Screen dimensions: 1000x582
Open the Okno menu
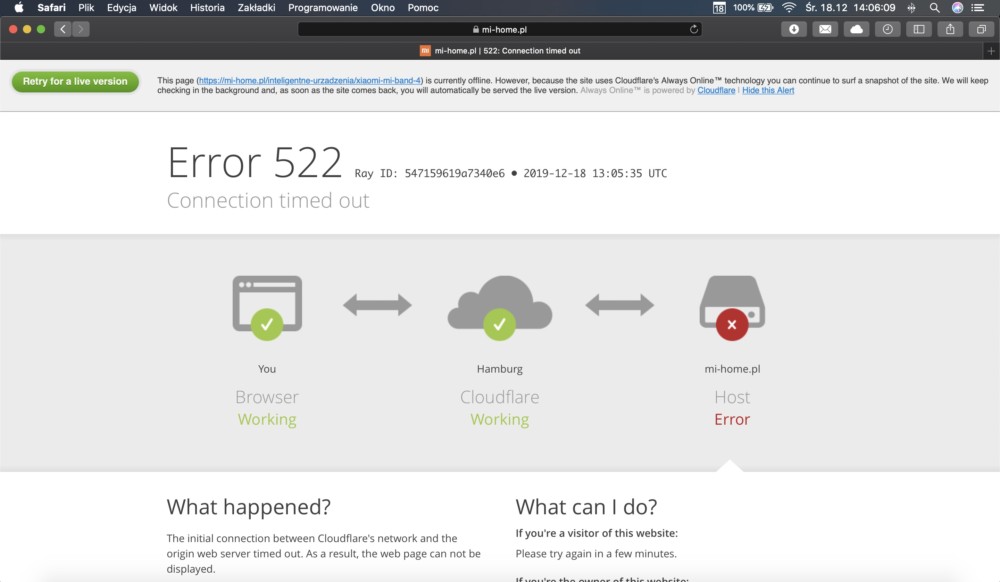[383, 8]
